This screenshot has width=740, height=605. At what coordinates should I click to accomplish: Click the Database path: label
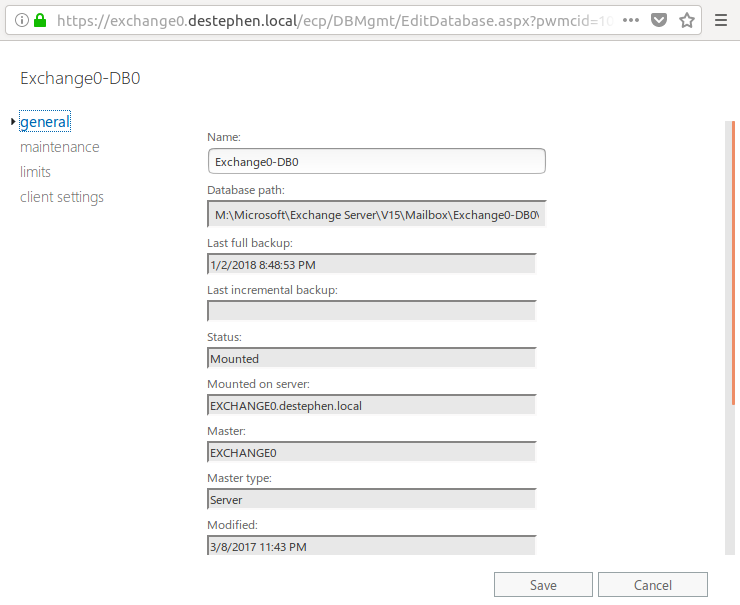(246, 190)
